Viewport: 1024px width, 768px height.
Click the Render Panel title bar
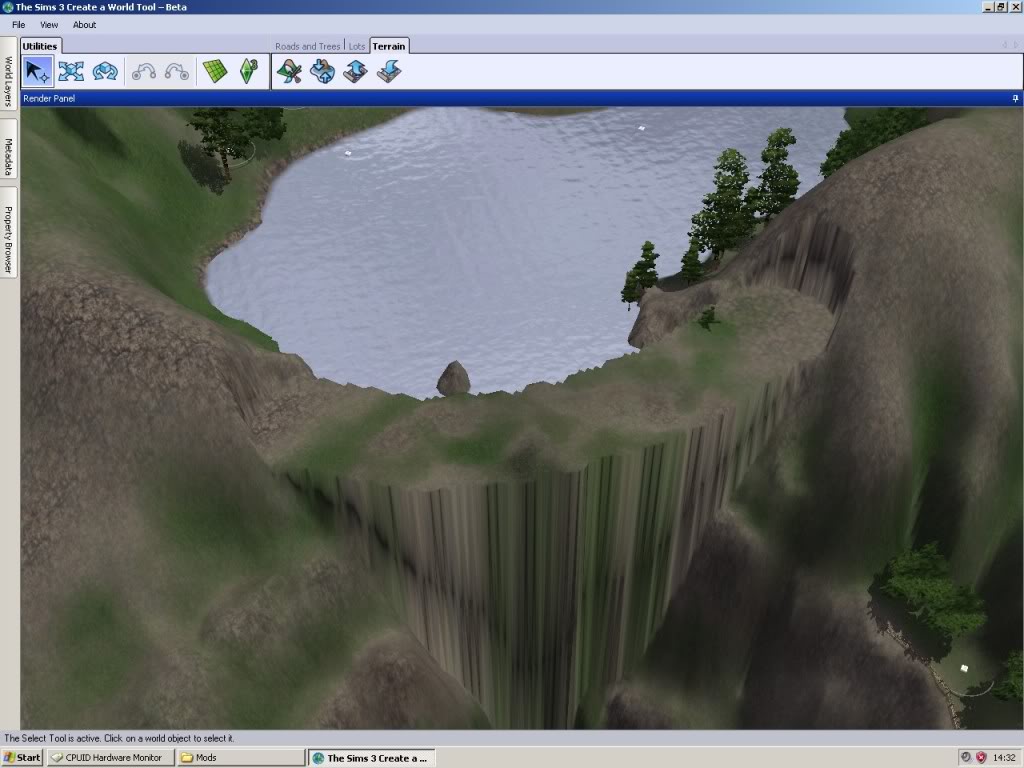point(522,99)
